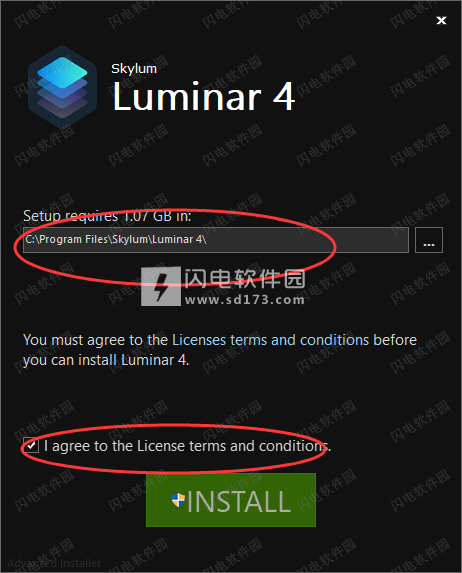Close the Luminar 4 installer window
Image resolution: width=462 pixels, height=573 pixels.
pos(442,20)
